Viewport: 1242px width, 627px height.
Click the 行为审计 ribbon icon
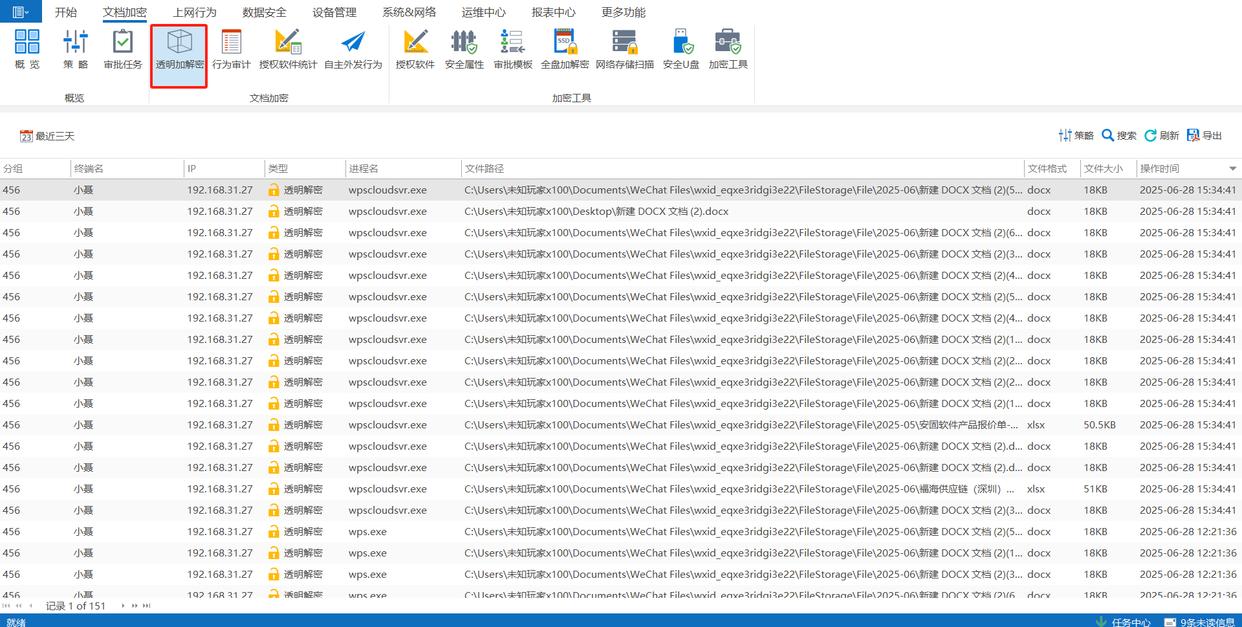[x=231, y=49]
